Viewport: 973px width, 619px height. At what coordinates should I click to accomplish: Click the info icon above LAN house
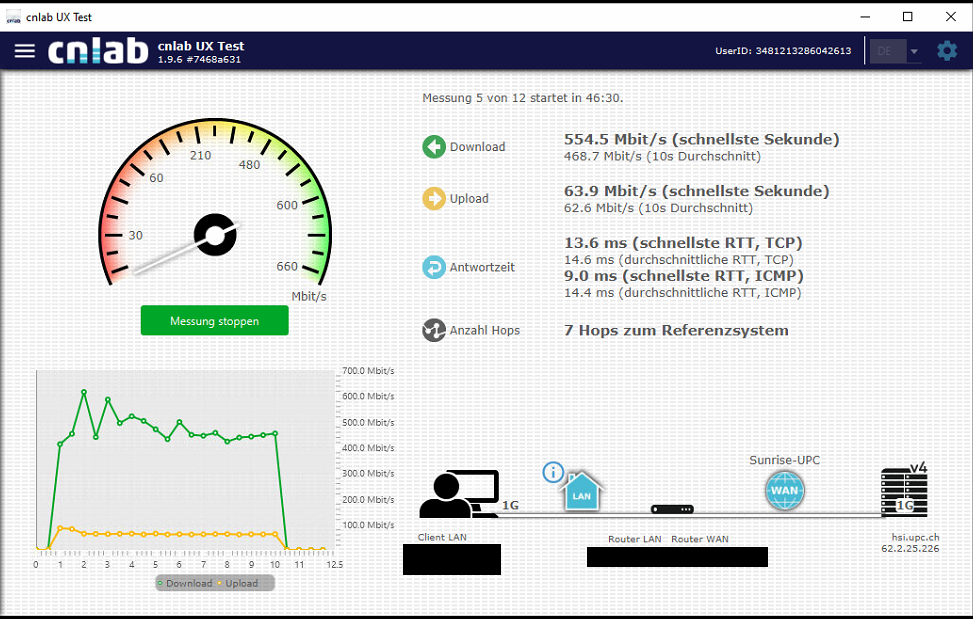point(553,472)
